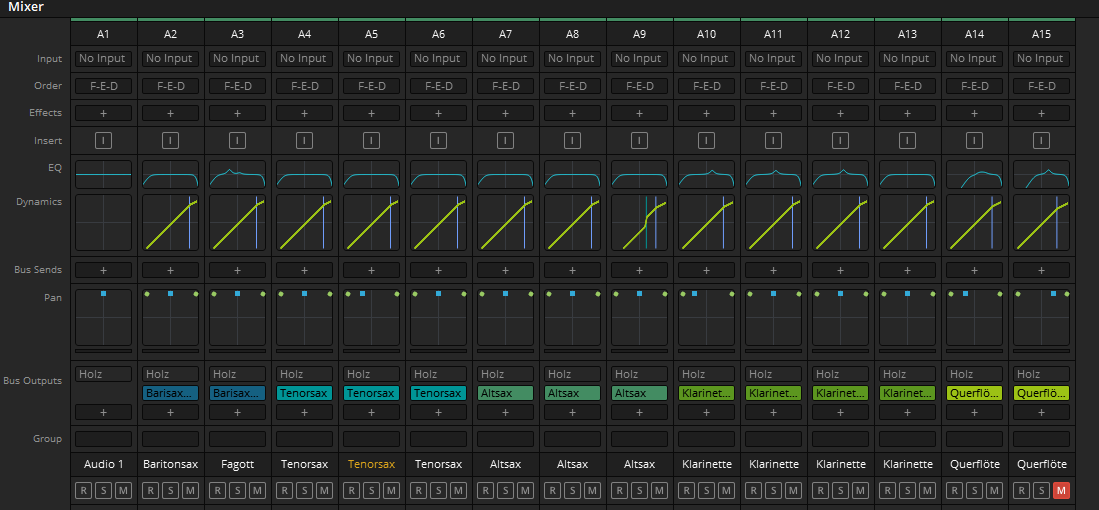Add a bus output on track A13

click(908, 412)
